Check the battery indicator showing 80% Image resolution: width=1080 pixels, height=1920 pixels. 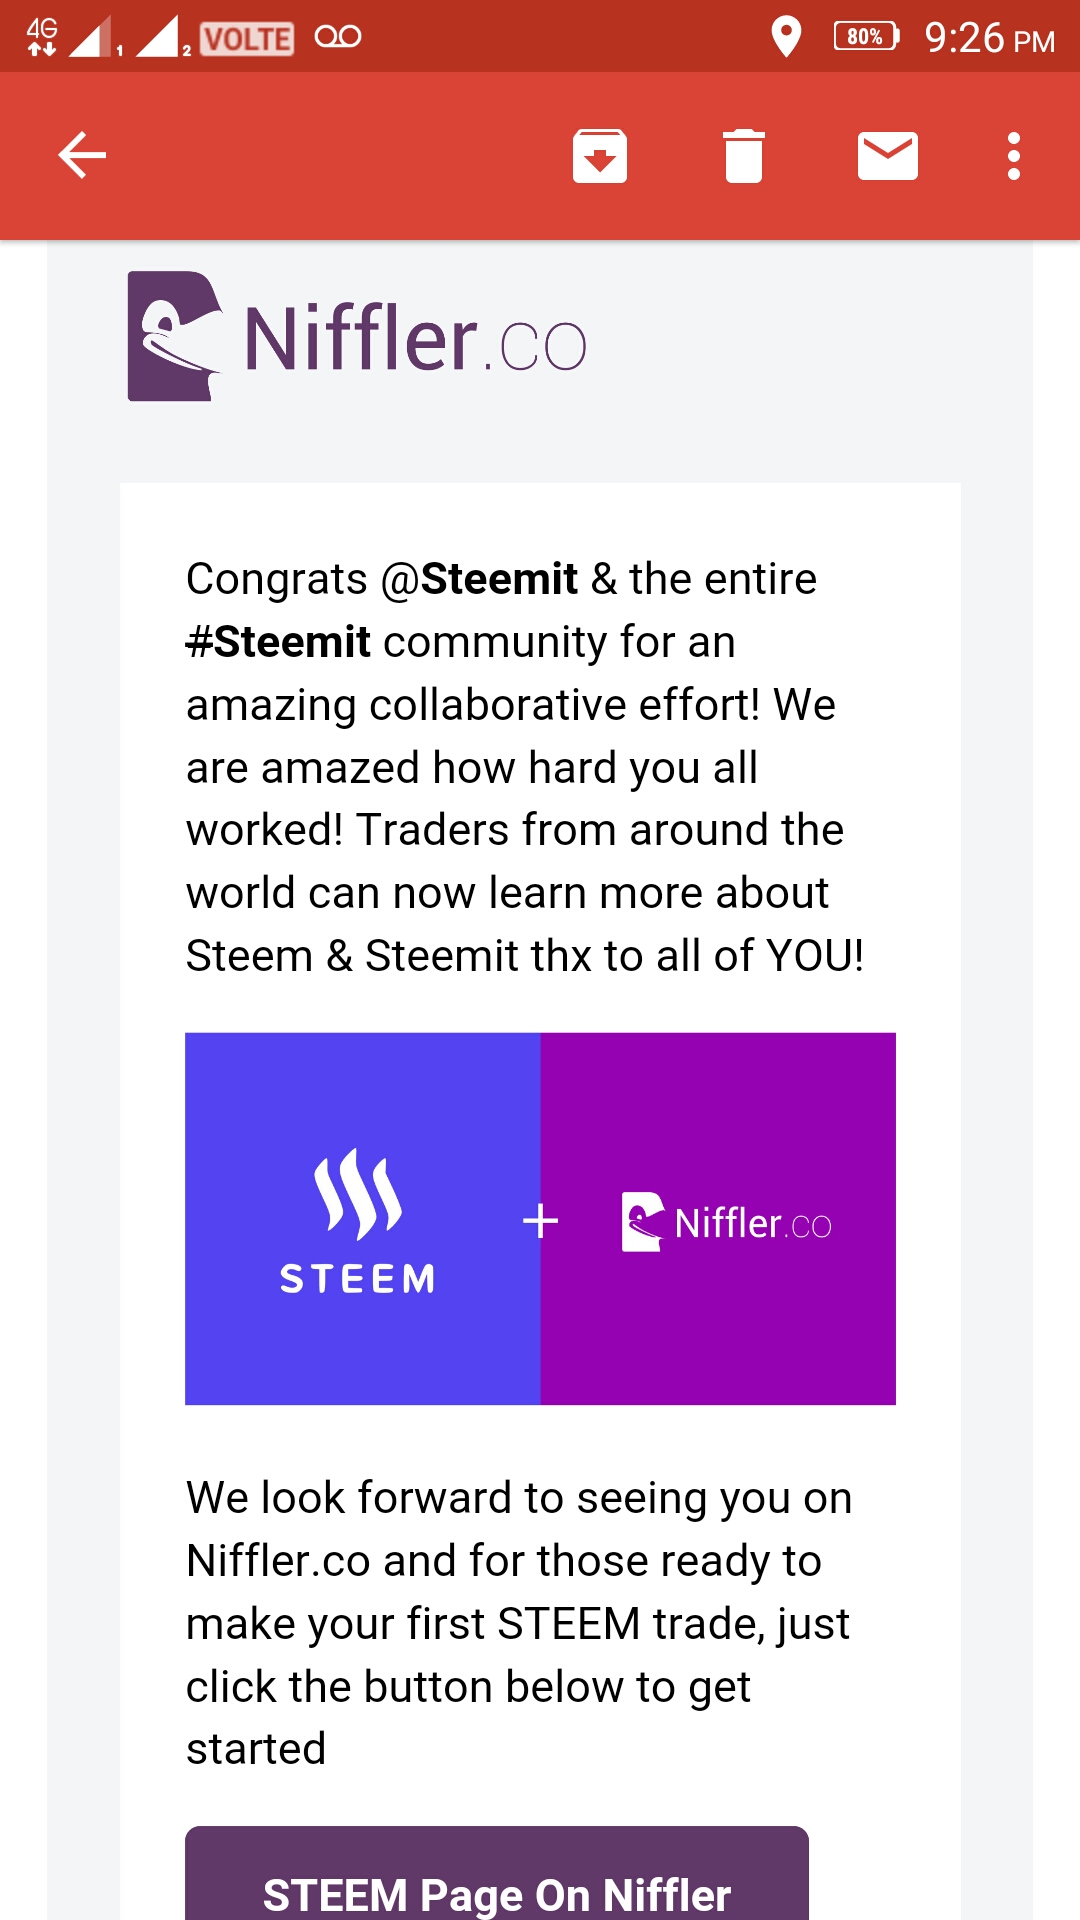pyautogui.click(x=864, y=36)
